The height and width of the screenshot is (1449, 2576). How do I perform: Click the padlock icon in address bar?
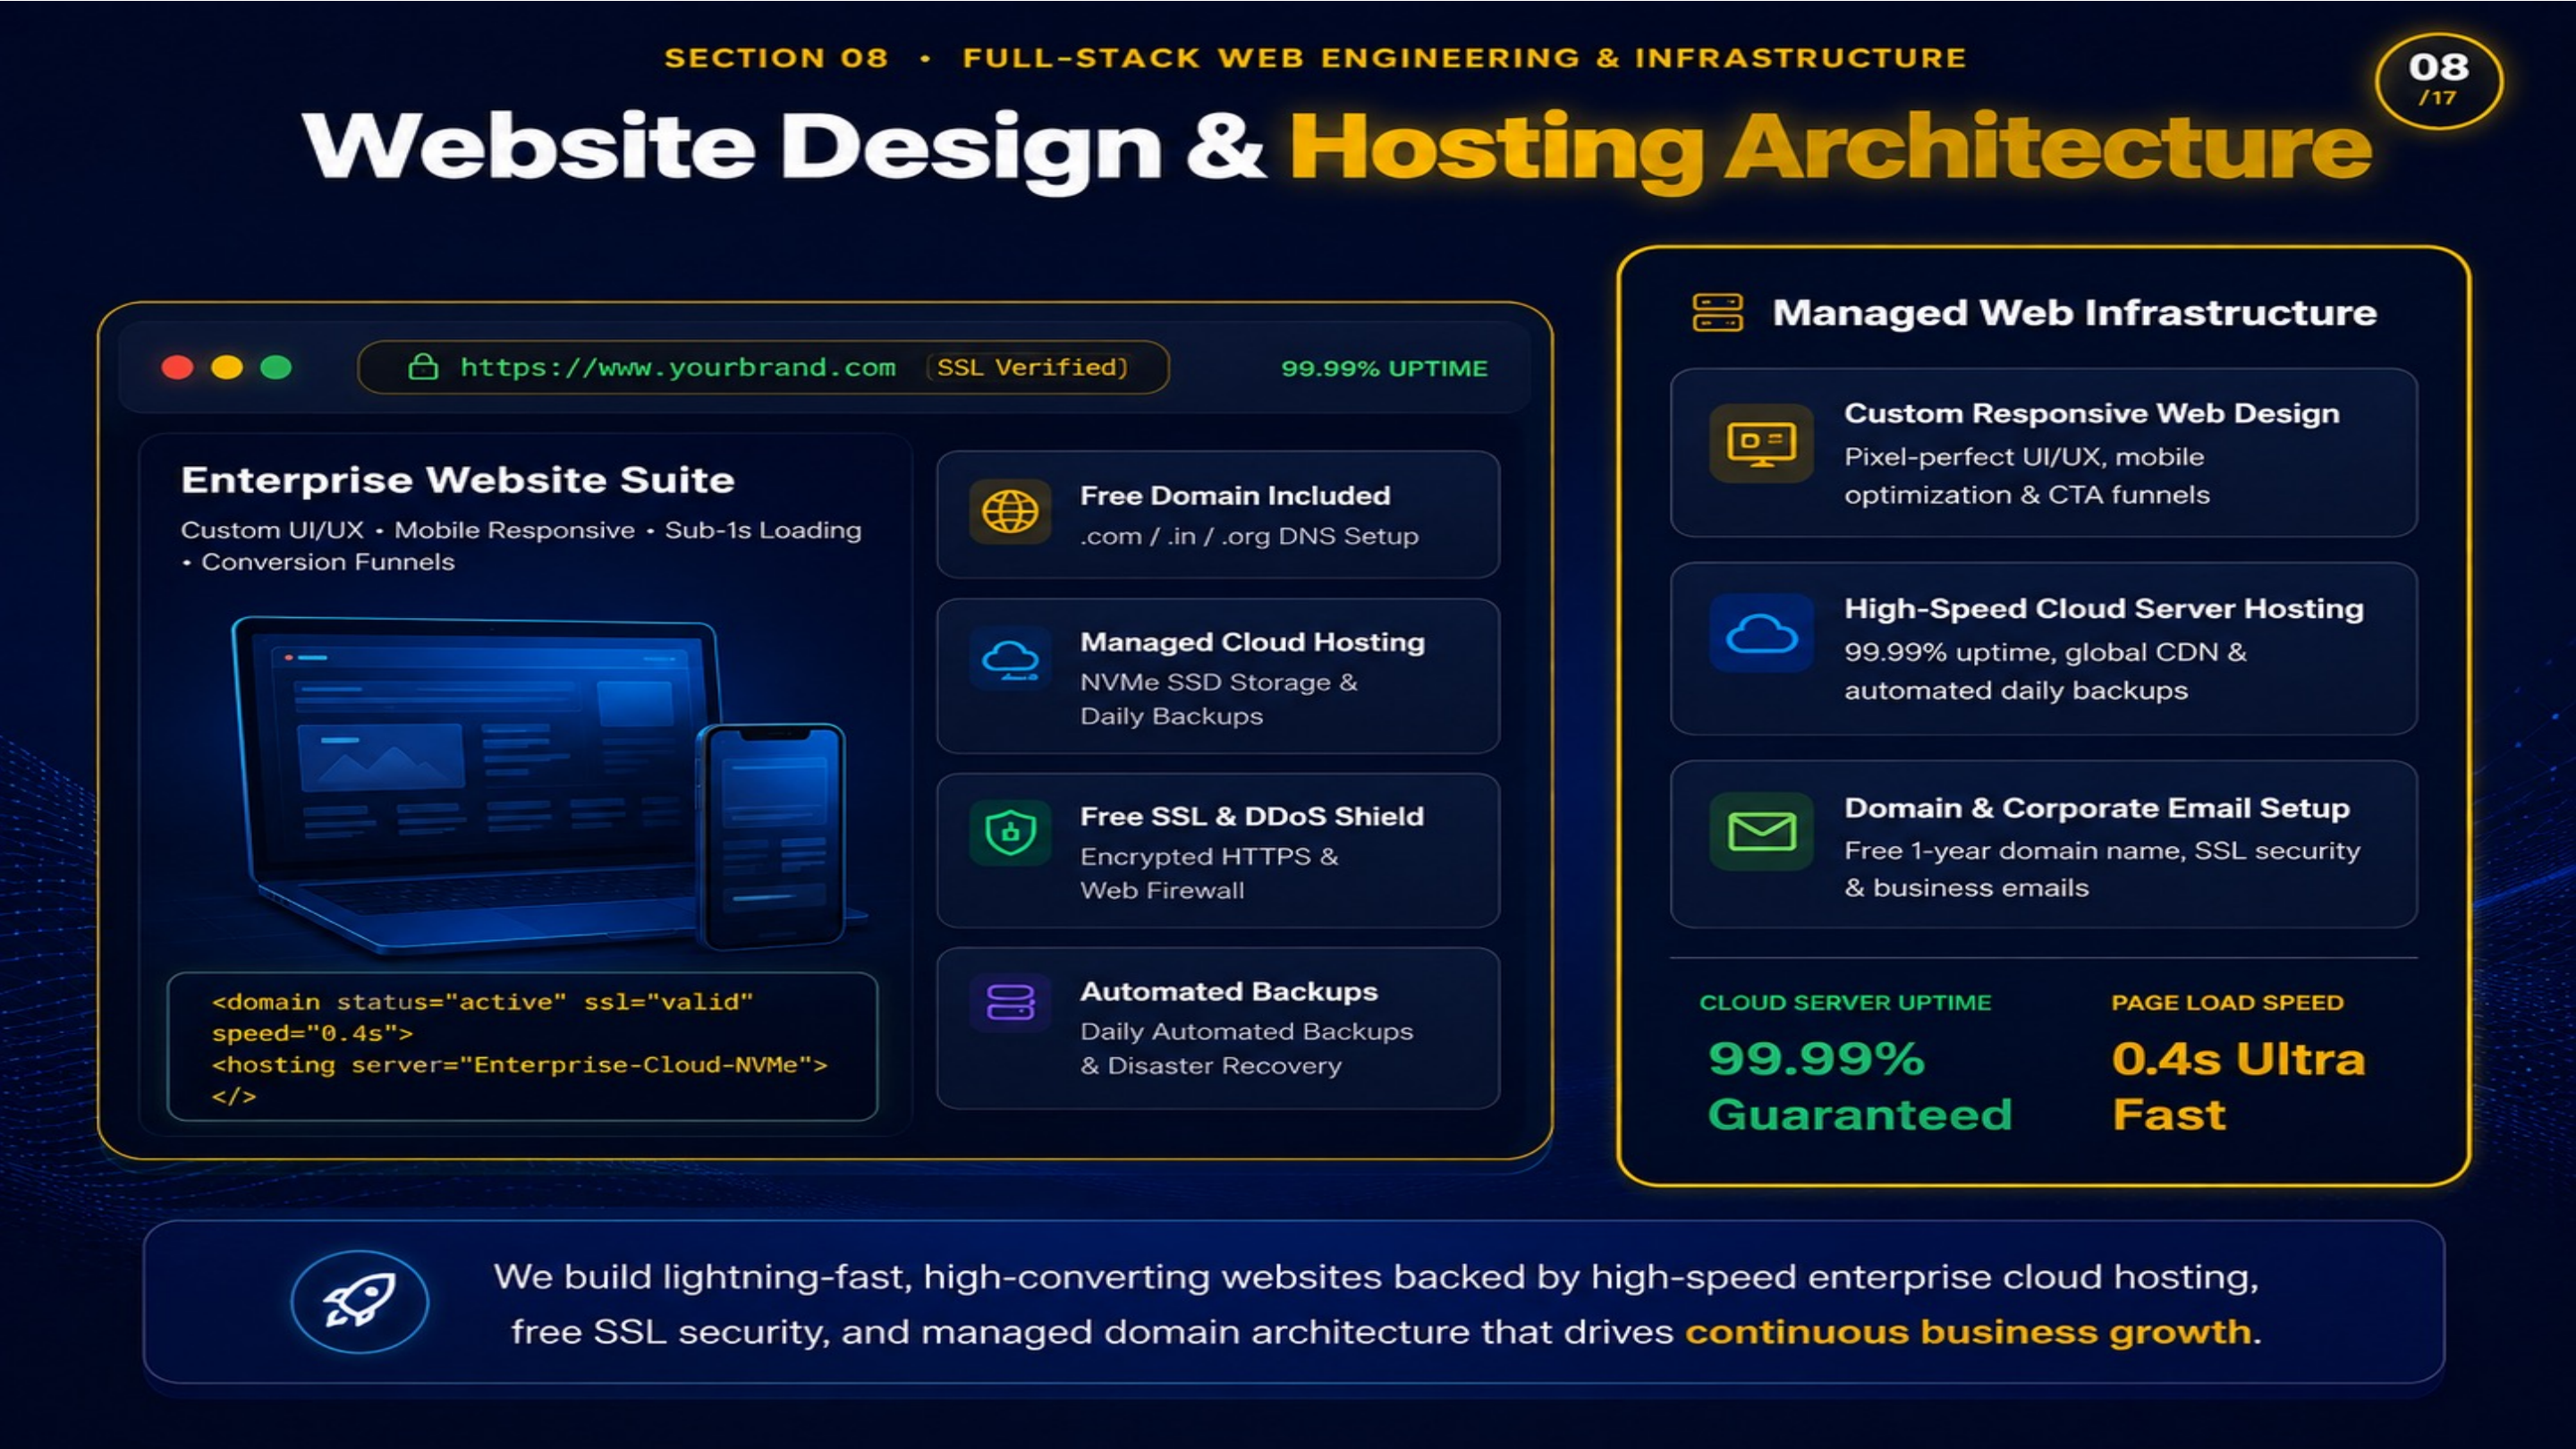[423, 367]
